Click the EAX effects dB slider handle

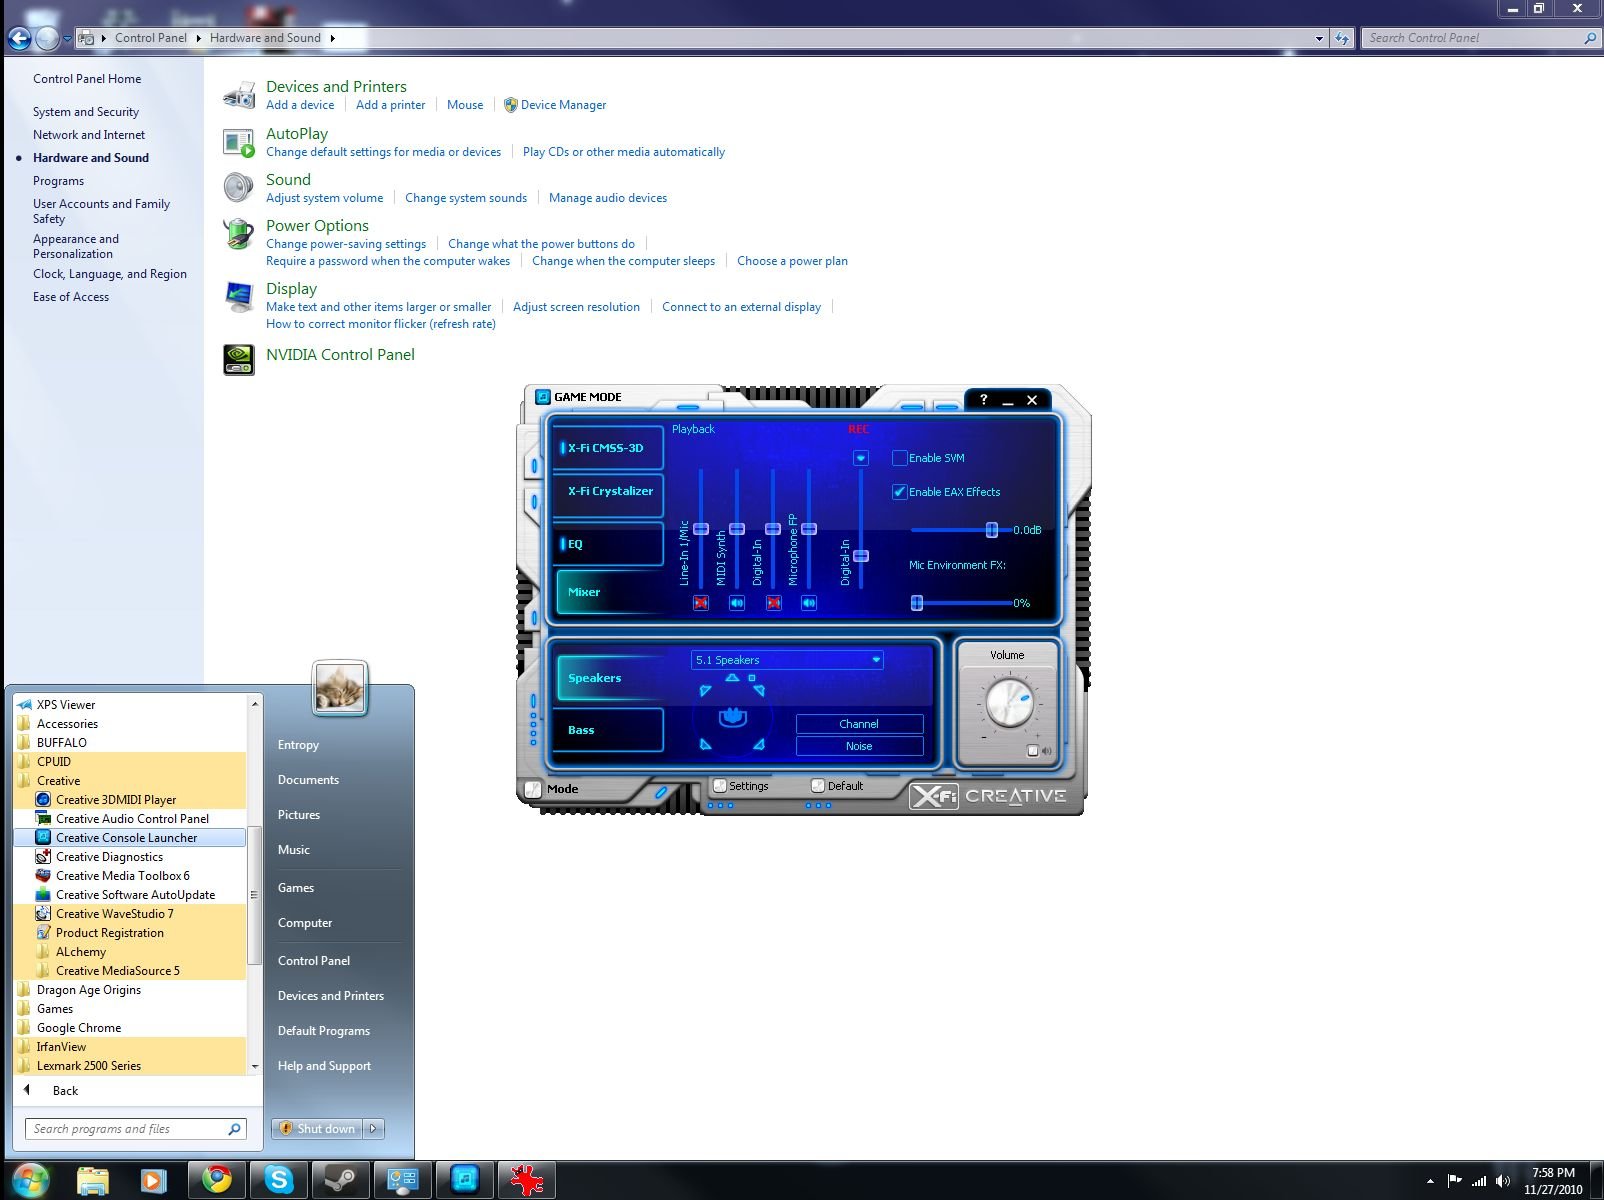(x=992, y=530)
